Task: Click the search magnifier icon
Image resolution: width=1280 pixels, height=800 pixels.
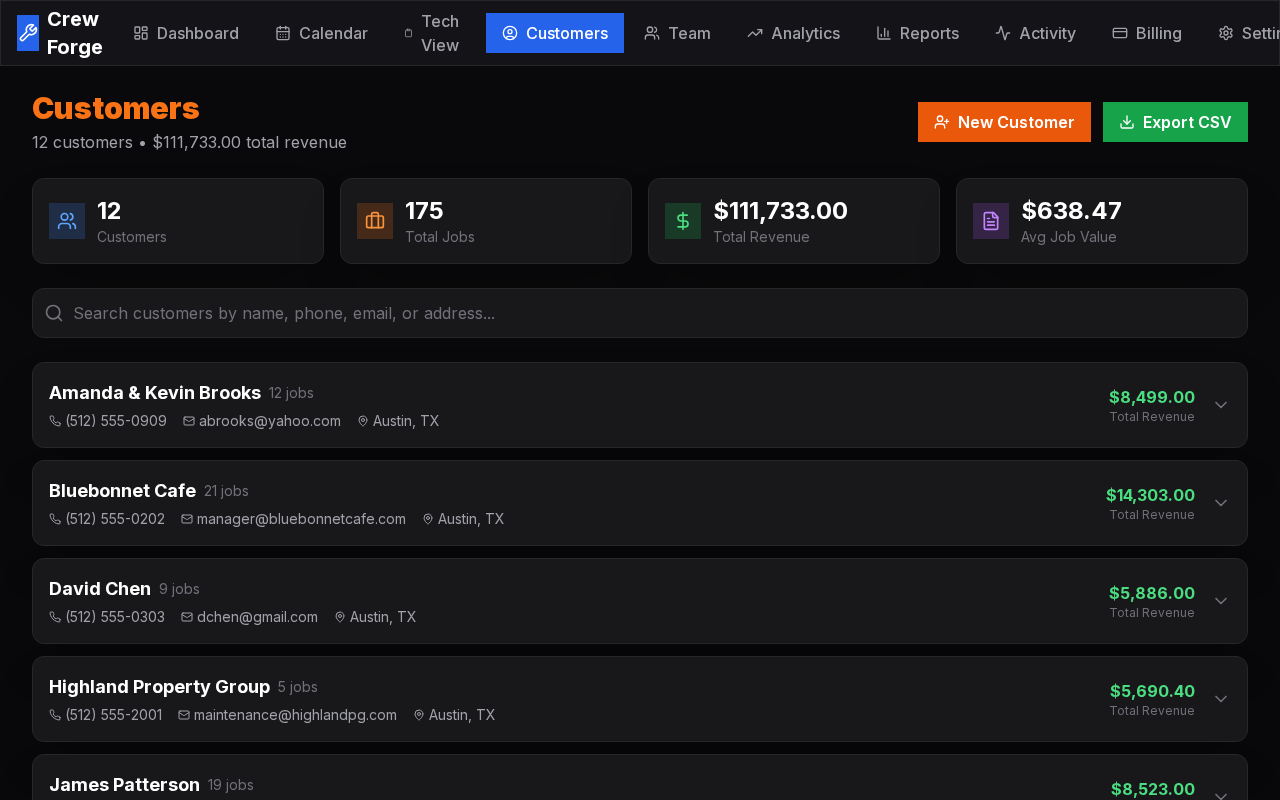Action: (54, 313)
